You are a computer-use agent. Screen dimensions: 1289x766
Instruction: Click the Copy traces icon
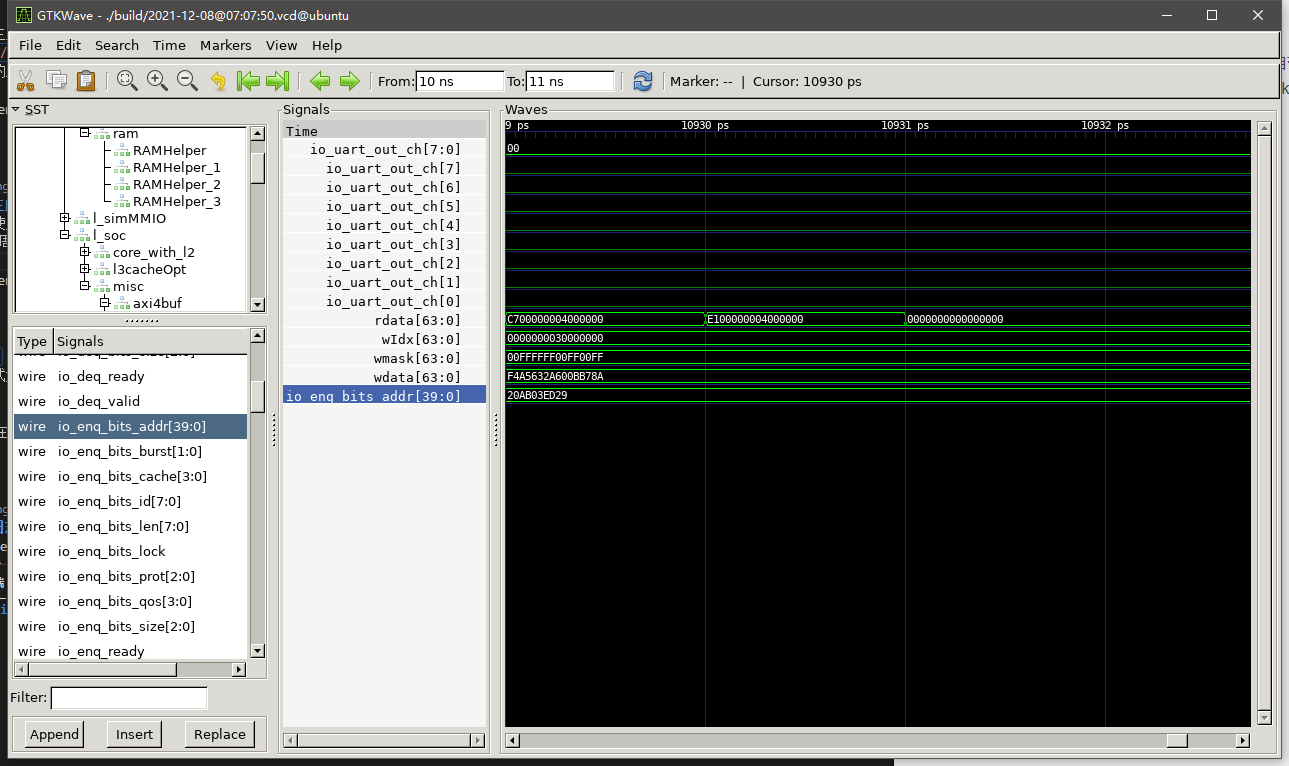pyautogui.click(x=56, y=81)
